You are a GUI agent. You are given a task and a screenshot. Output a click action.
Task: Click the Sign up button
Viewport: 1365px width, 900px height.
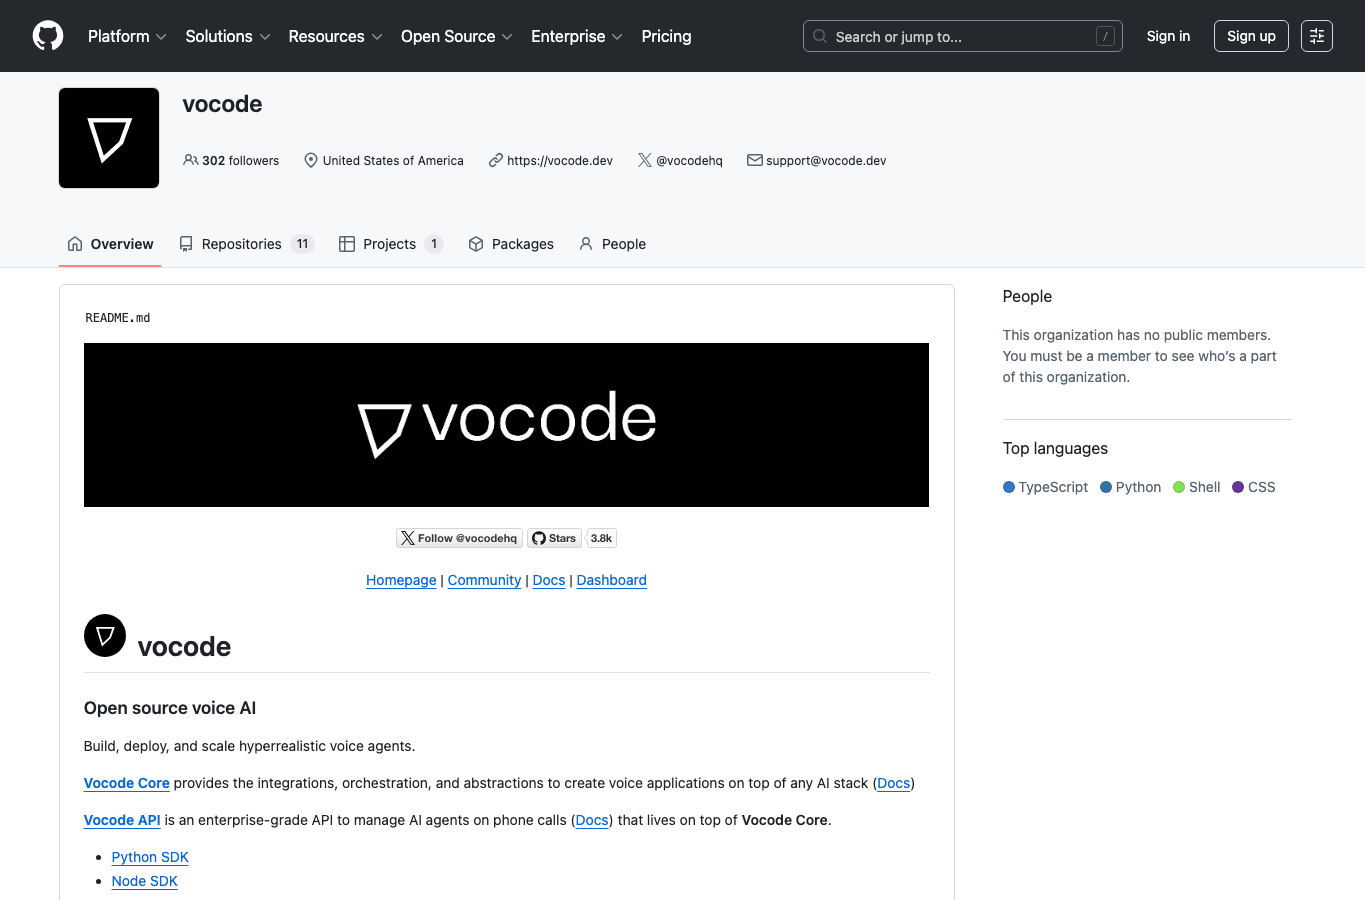tap(1251, 36)
